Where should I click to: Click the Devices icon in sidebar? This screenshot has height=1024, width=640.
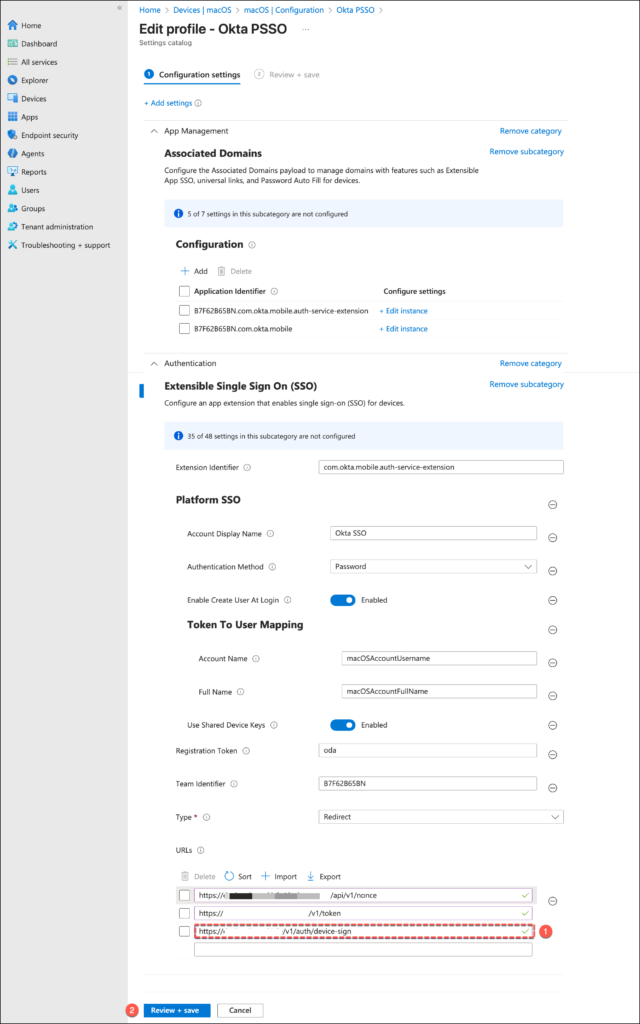point(12,99)
